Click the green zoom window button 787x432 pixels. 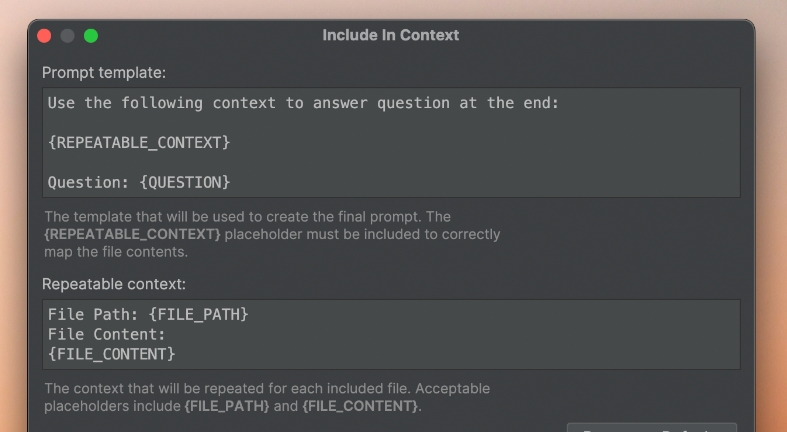click(91, 36)
